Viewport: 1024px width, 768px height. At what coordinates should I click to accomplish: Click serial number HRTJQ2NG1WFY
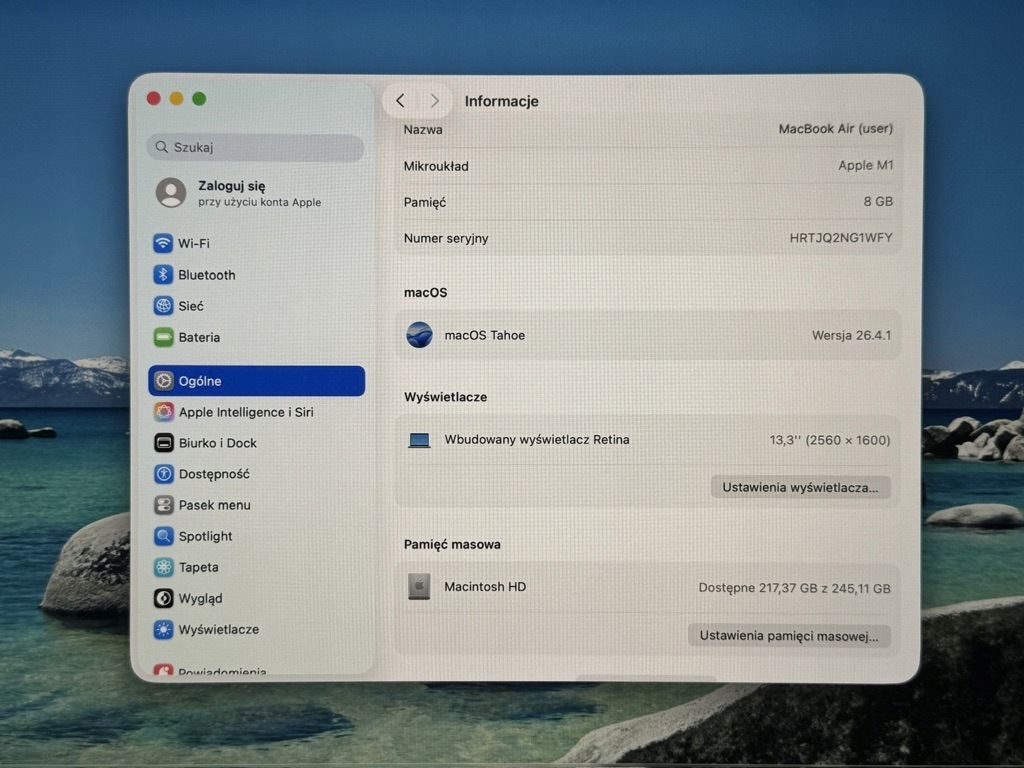840,238
